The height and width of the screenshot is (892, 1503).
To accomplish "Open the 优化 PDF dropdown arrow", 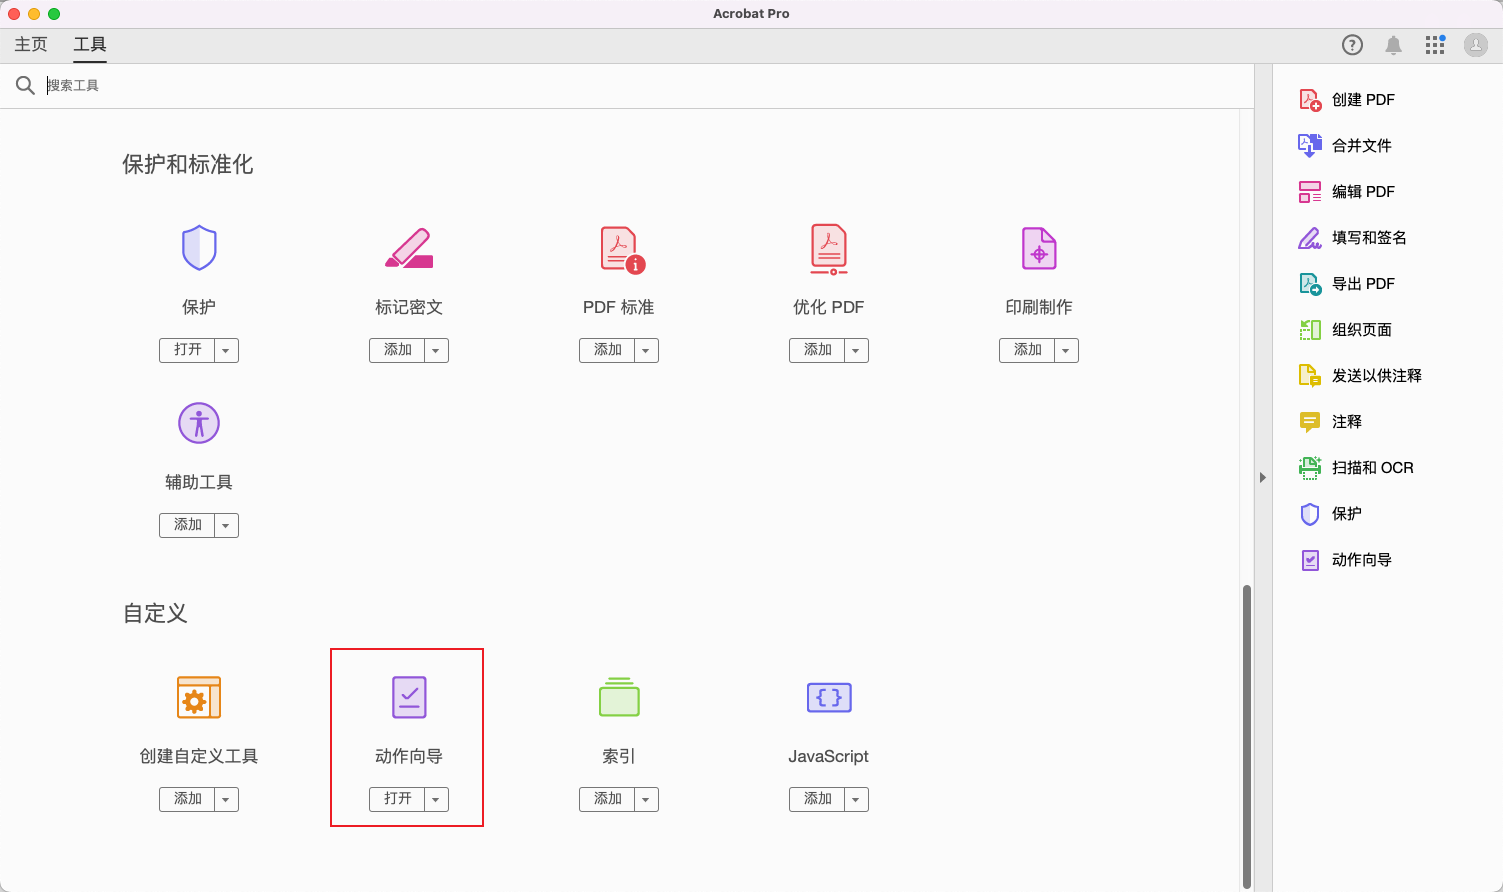I will coord(856,351).
